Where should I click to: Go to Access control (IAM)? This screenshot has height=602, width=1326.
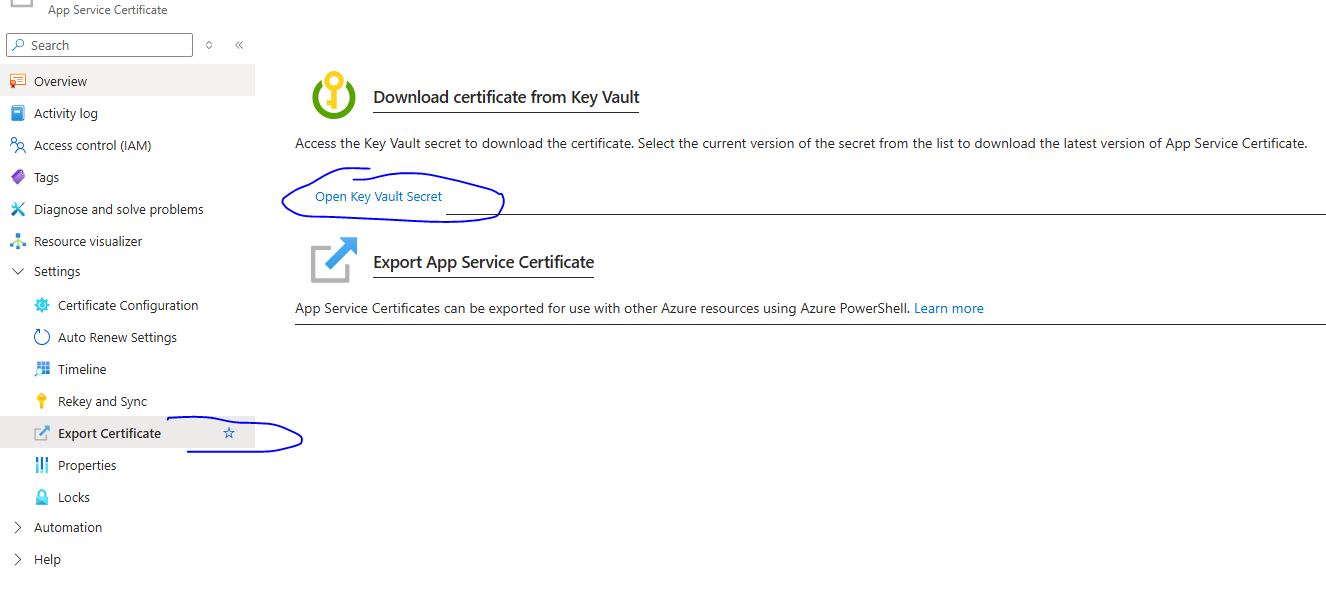[x=127, y=145]
